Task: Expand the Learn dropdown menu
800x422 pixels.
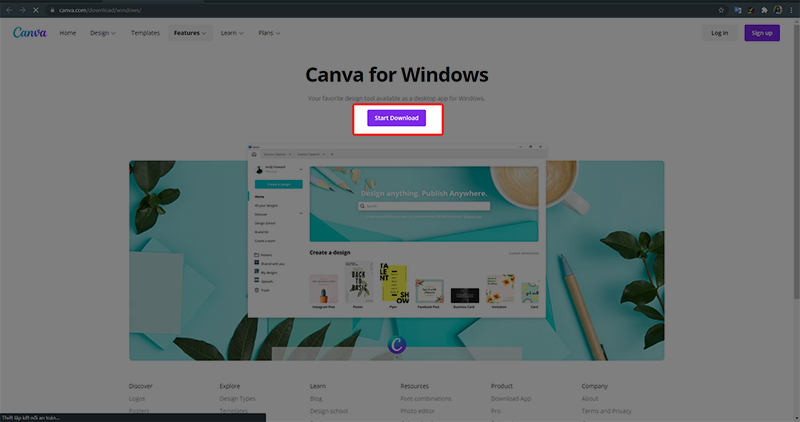Action: 232,33
